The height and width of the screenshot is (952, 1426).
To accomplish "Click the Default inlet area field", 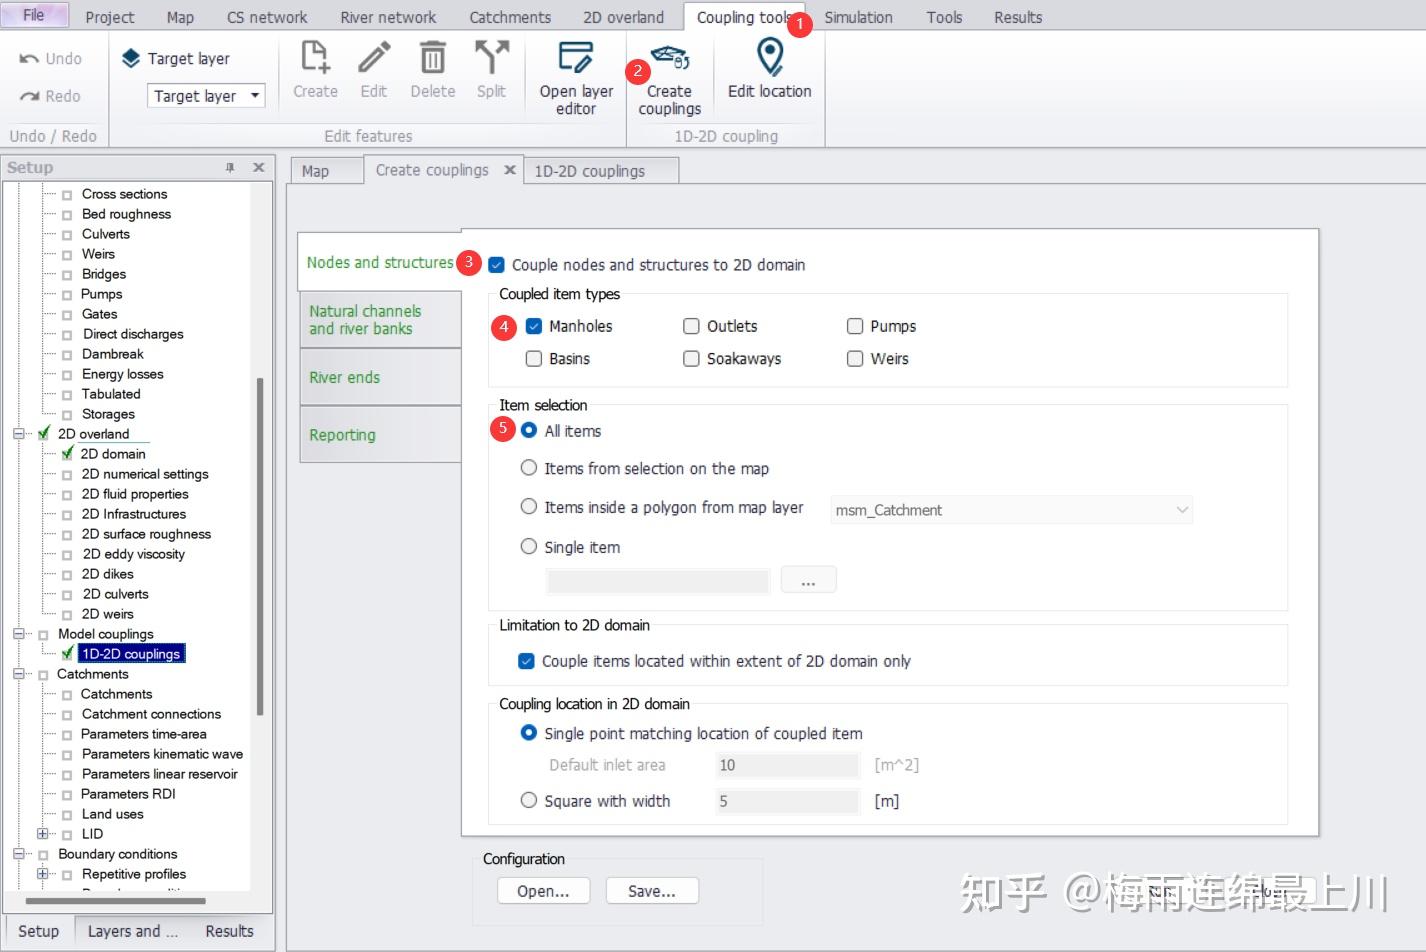I will 787,765.
